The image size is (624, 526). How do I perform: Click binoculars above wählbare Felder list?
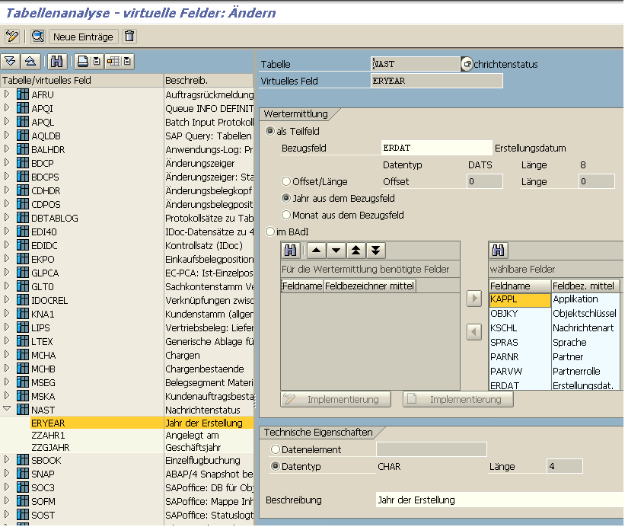pyautogui.click(x=497, y=250)
